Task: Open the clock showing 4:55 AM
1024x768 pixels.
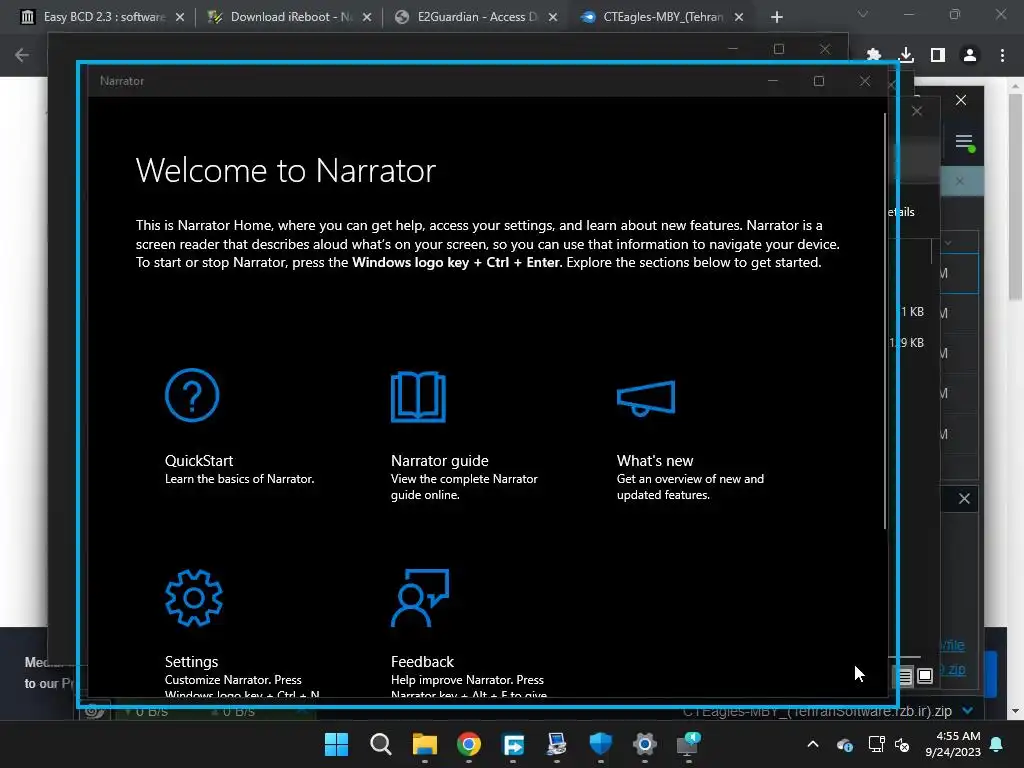Action: coord(953,744)
